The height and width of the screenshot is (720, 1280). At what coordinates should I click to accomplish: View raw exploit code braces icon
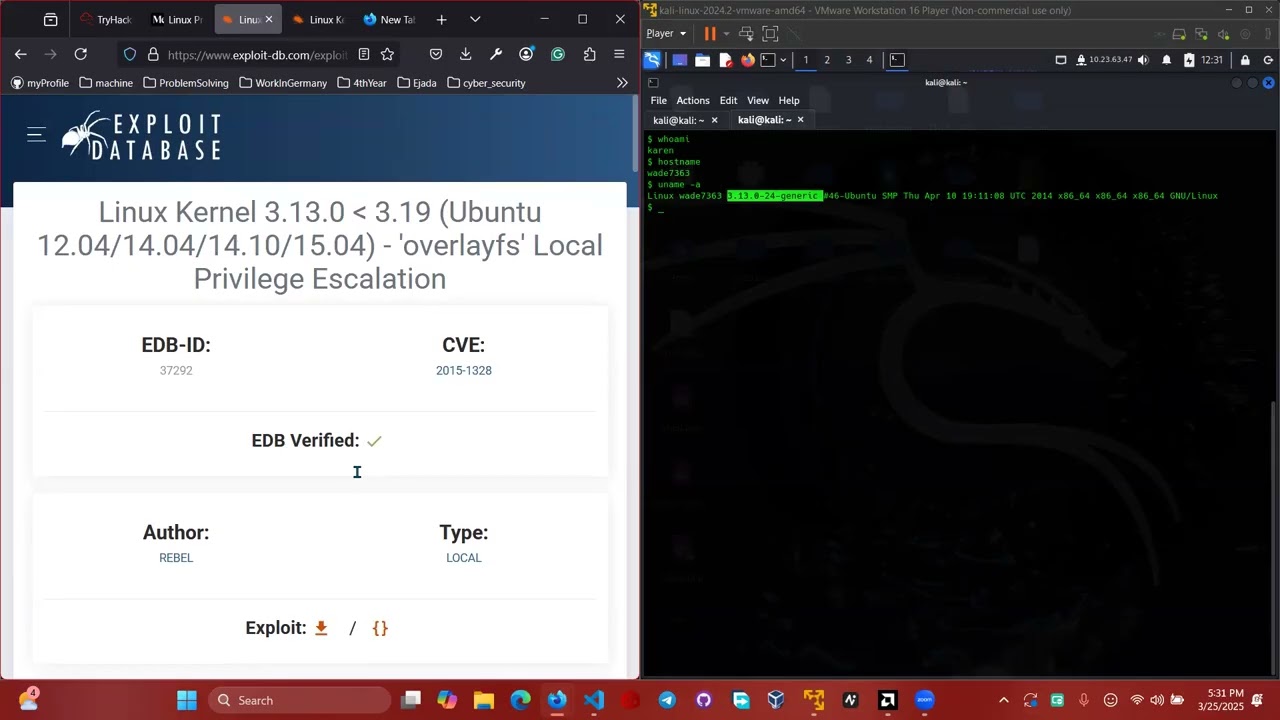point(380,628)
